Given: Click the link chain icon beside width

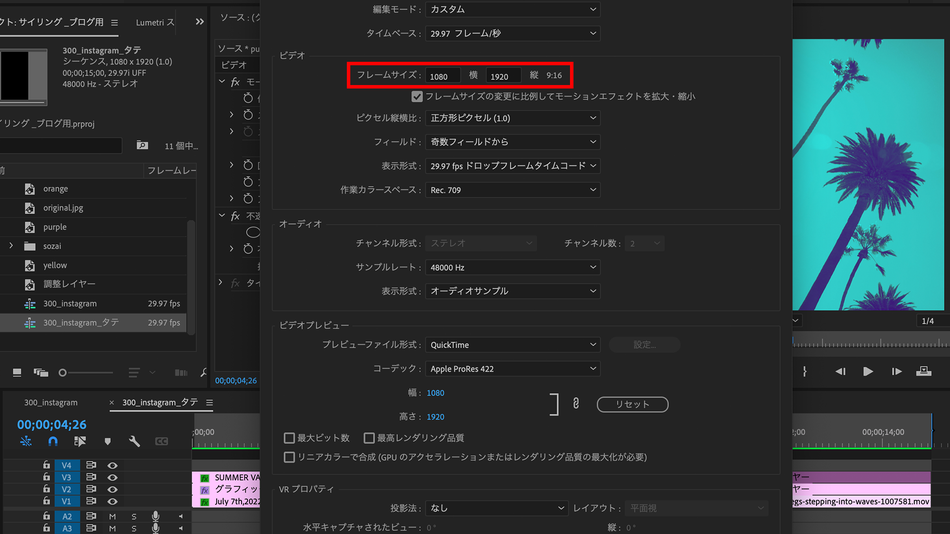Looking at the screenshot, I should tap(576, 404).
